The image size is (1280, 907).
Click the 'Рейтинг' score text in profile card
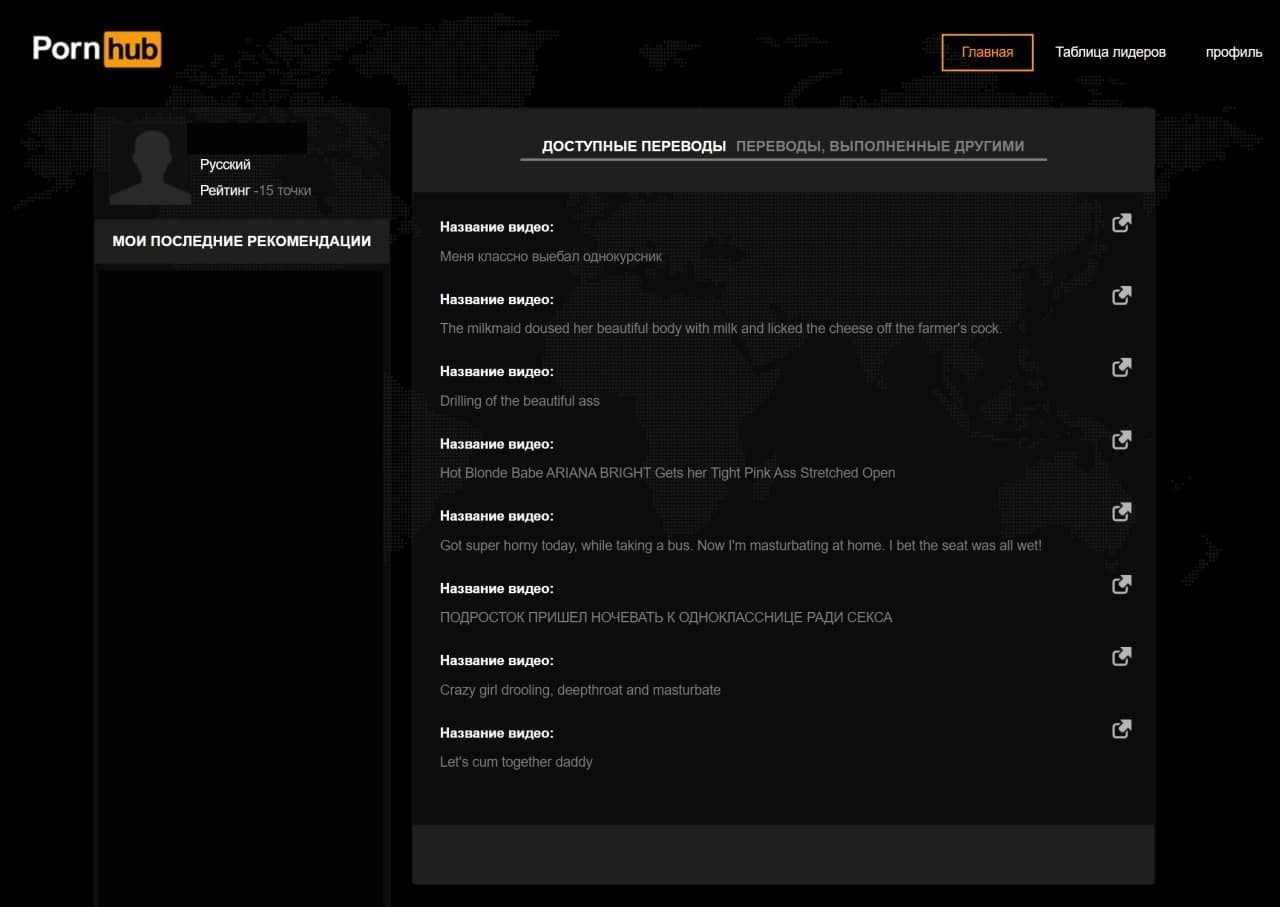pos(255,190)
